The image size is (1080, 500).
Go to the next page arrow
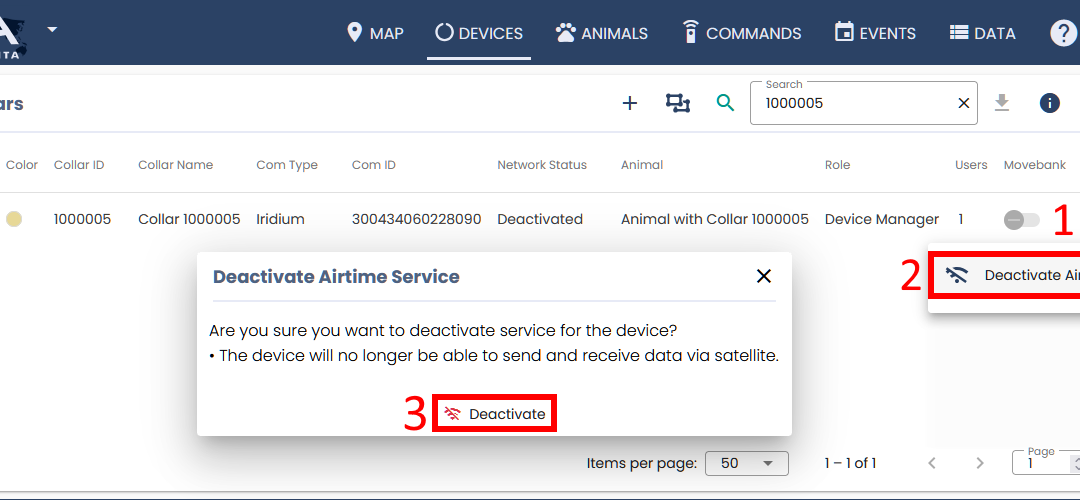(980, 463)
